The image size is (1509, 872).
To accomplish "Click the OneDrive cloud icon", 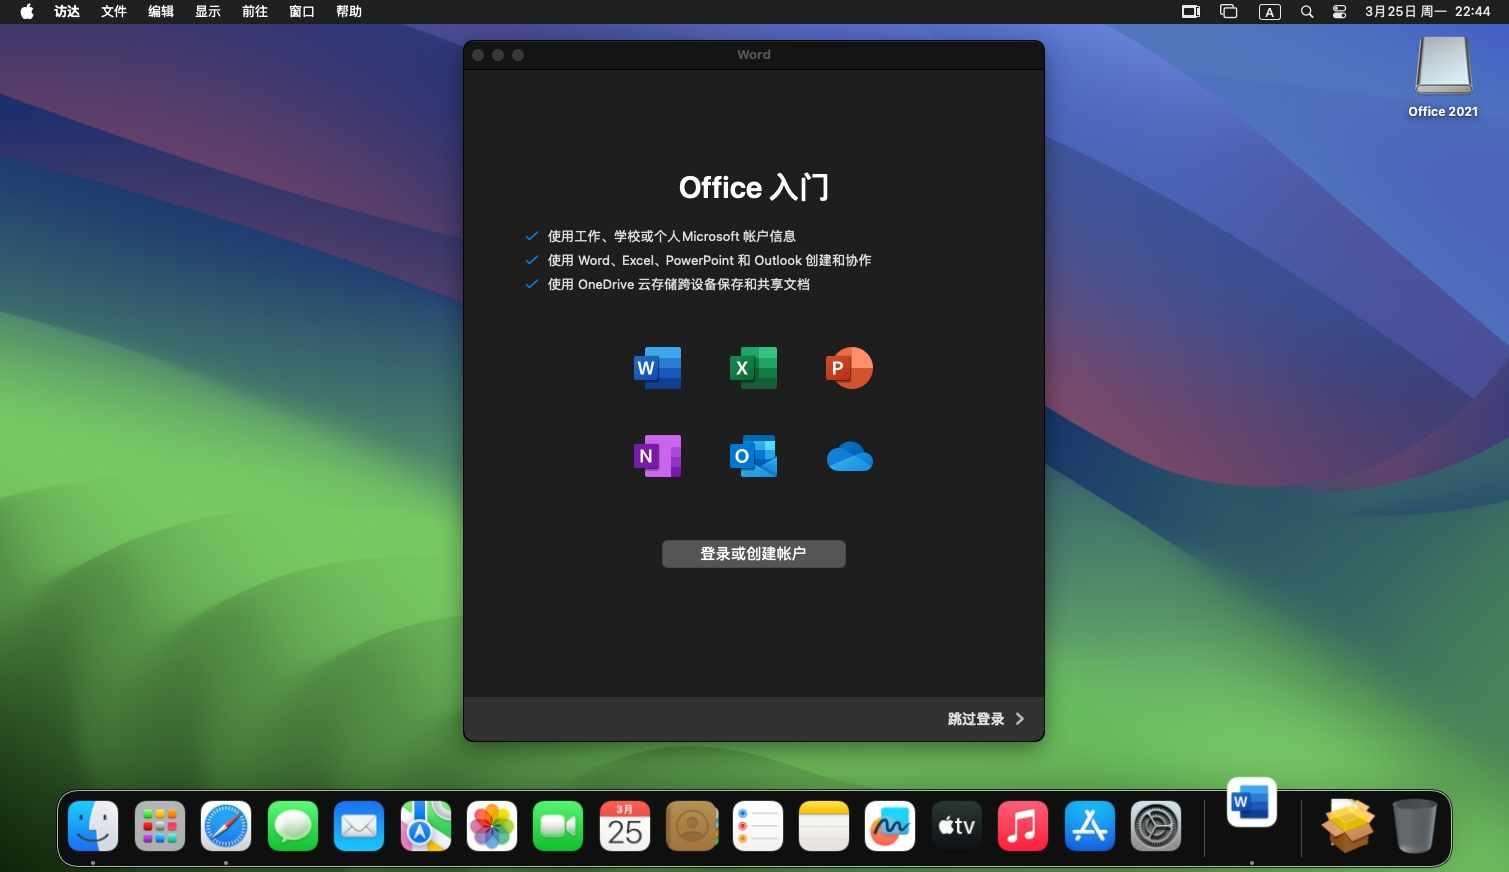I will (850, 457).
